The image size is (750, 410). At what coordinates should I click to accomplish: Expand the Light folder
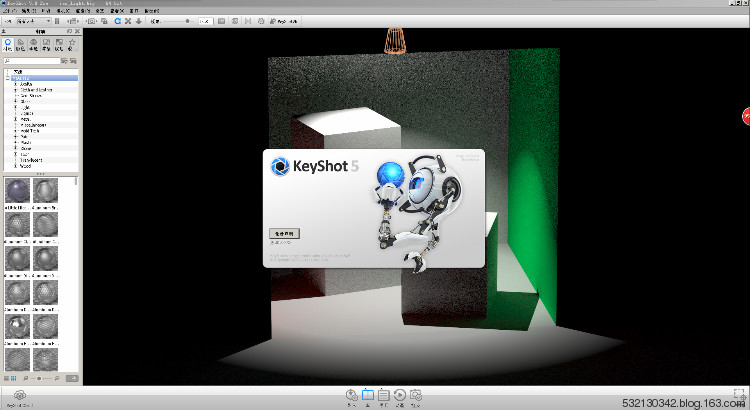(15, 107)
